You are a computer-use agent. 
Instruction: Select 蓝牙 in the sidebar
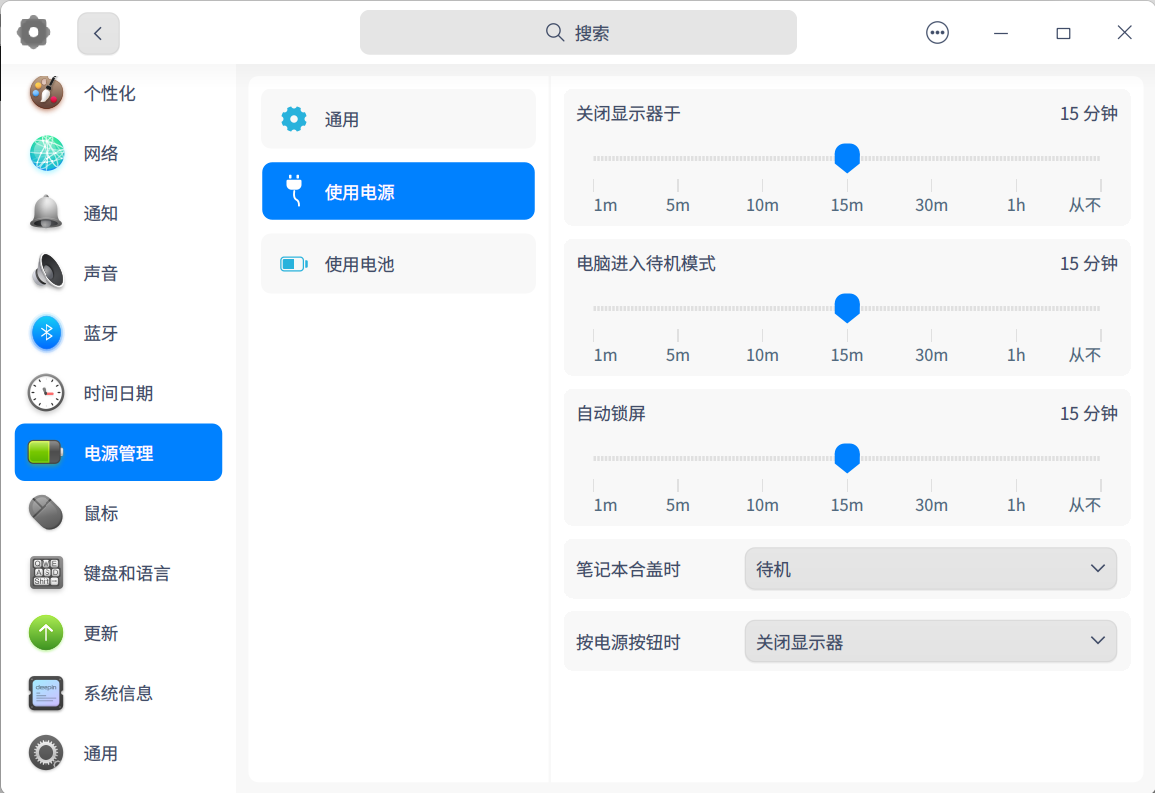pyautogui.click(x=119, y=333)
